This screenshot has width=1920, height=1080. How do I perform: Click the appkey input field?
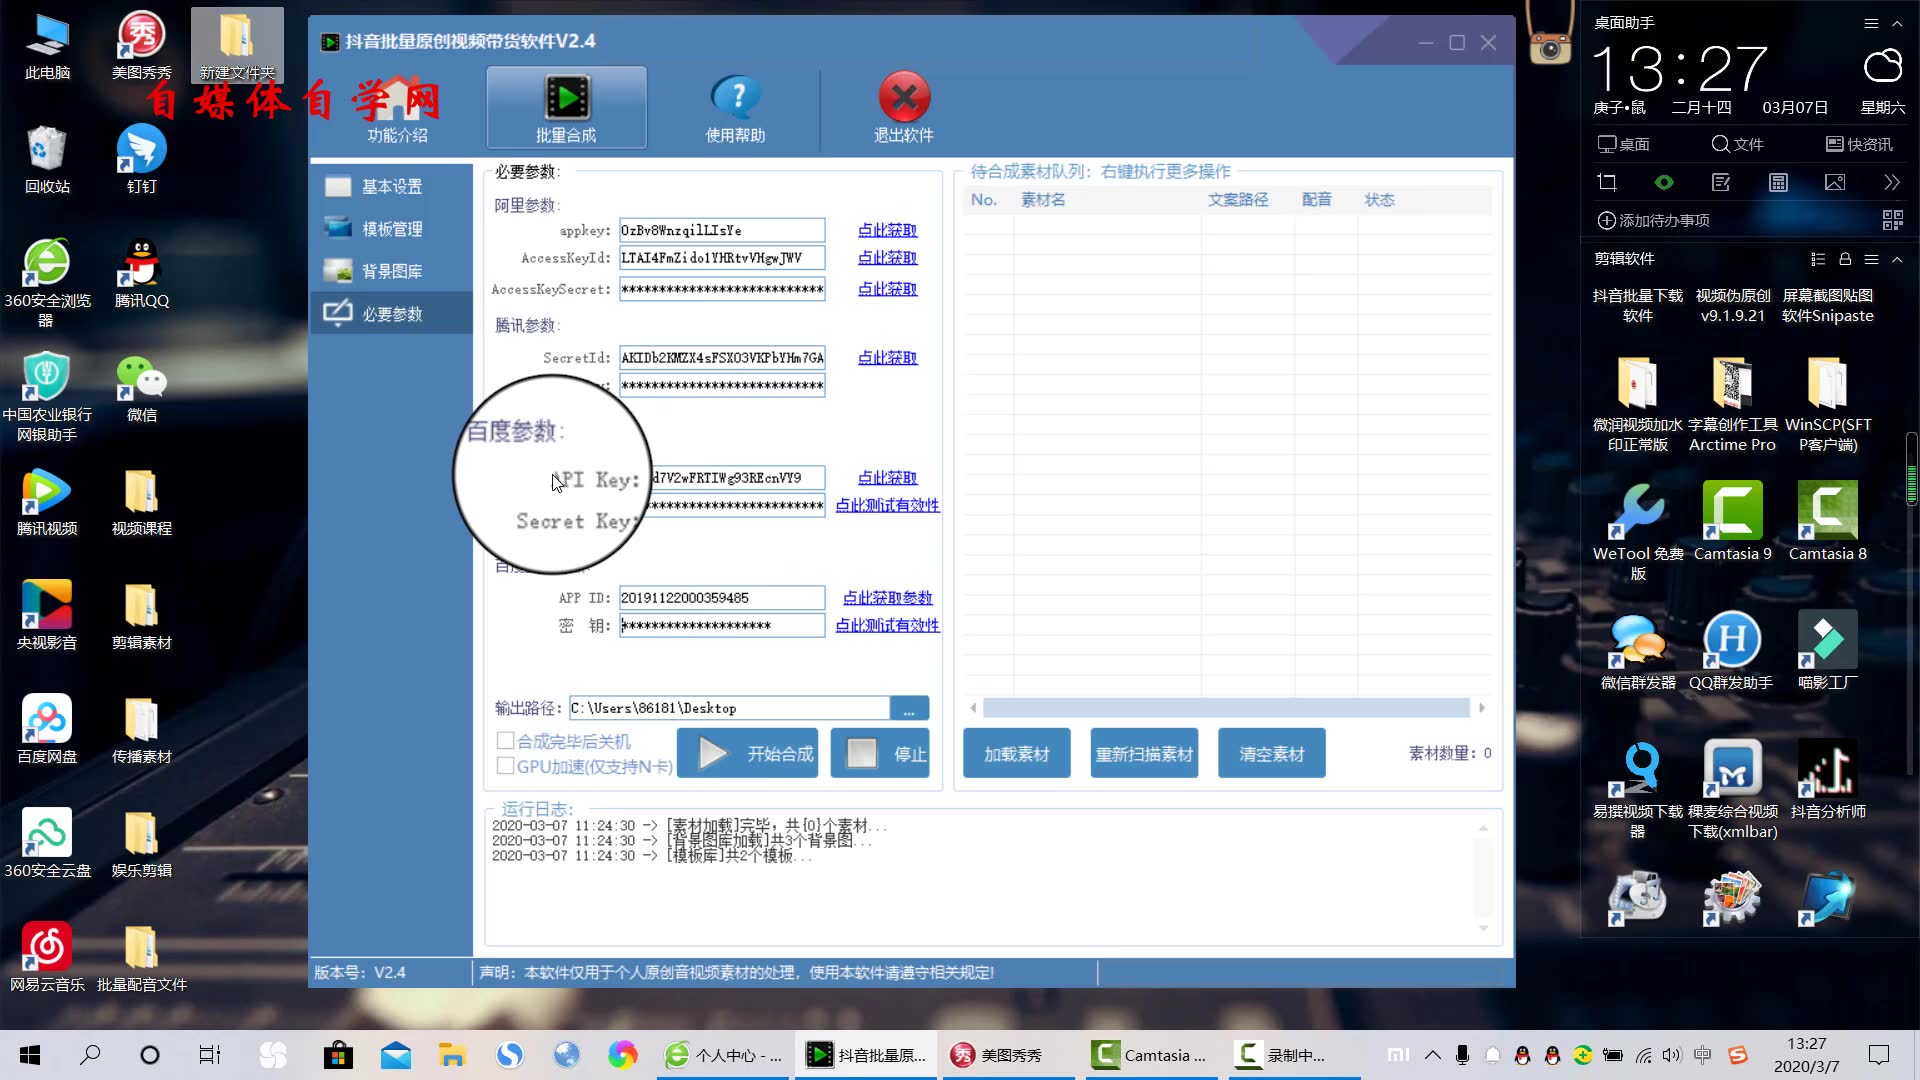(x=722, y=230)
